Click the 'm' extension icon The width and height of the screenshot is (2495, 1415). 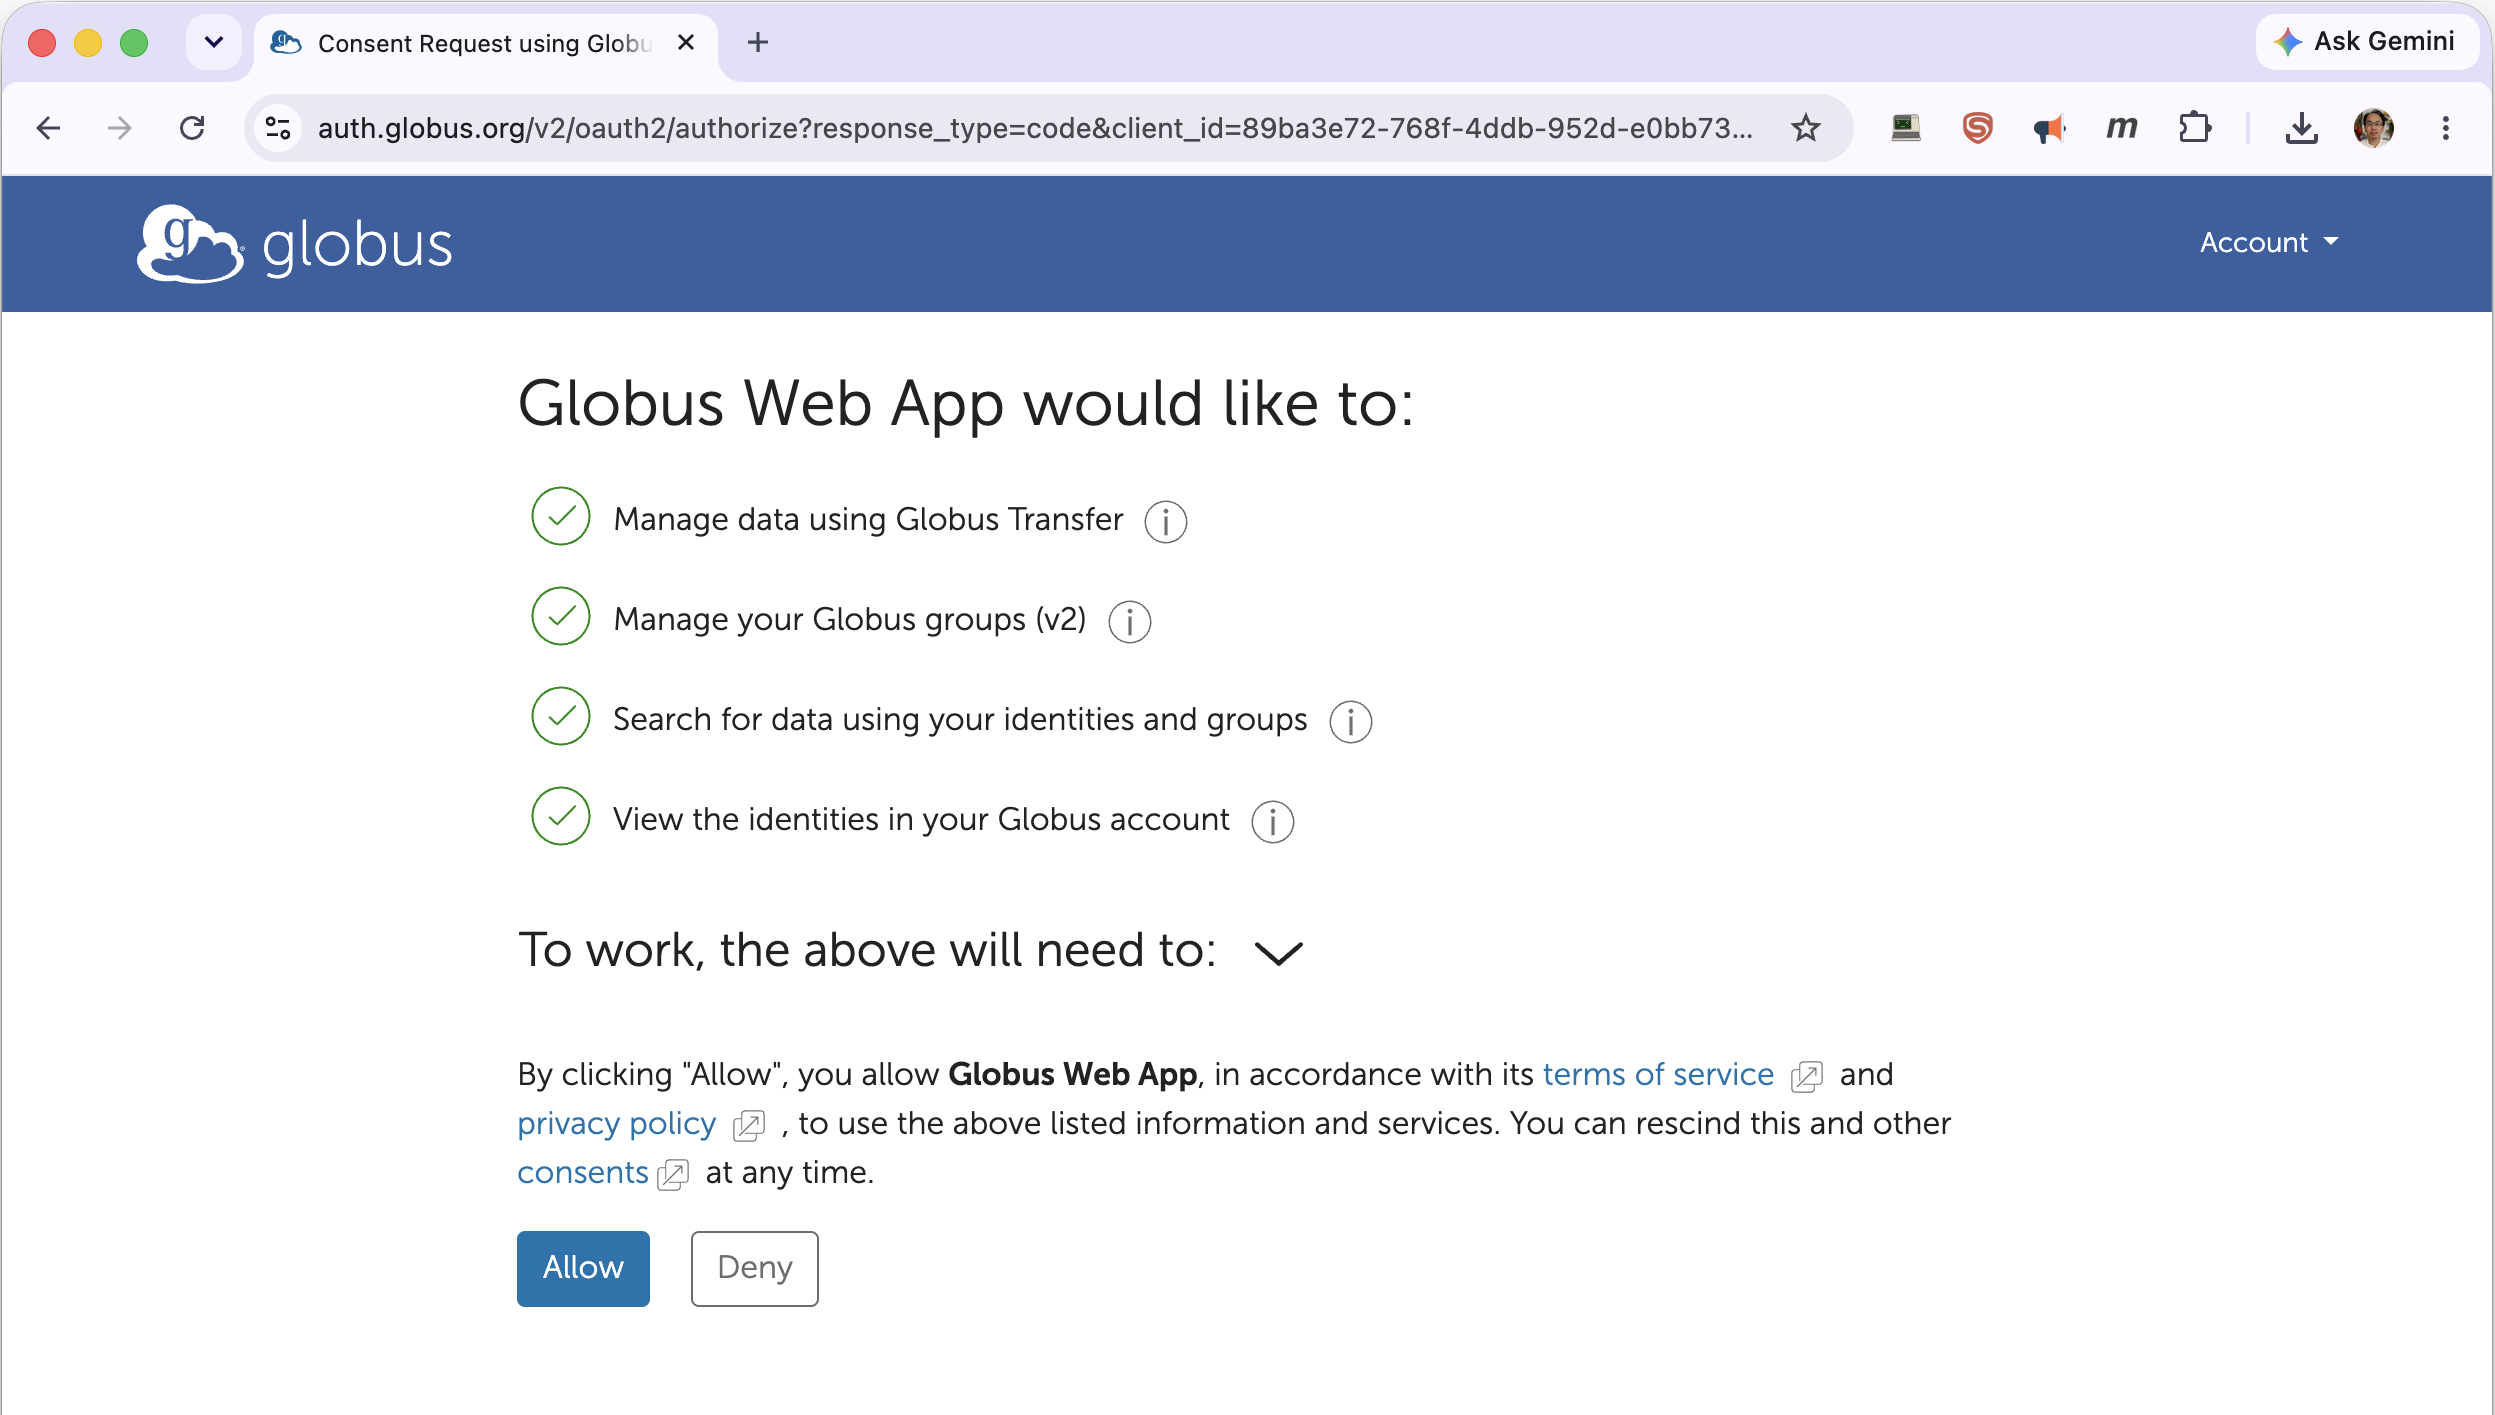coord(2121,128)
